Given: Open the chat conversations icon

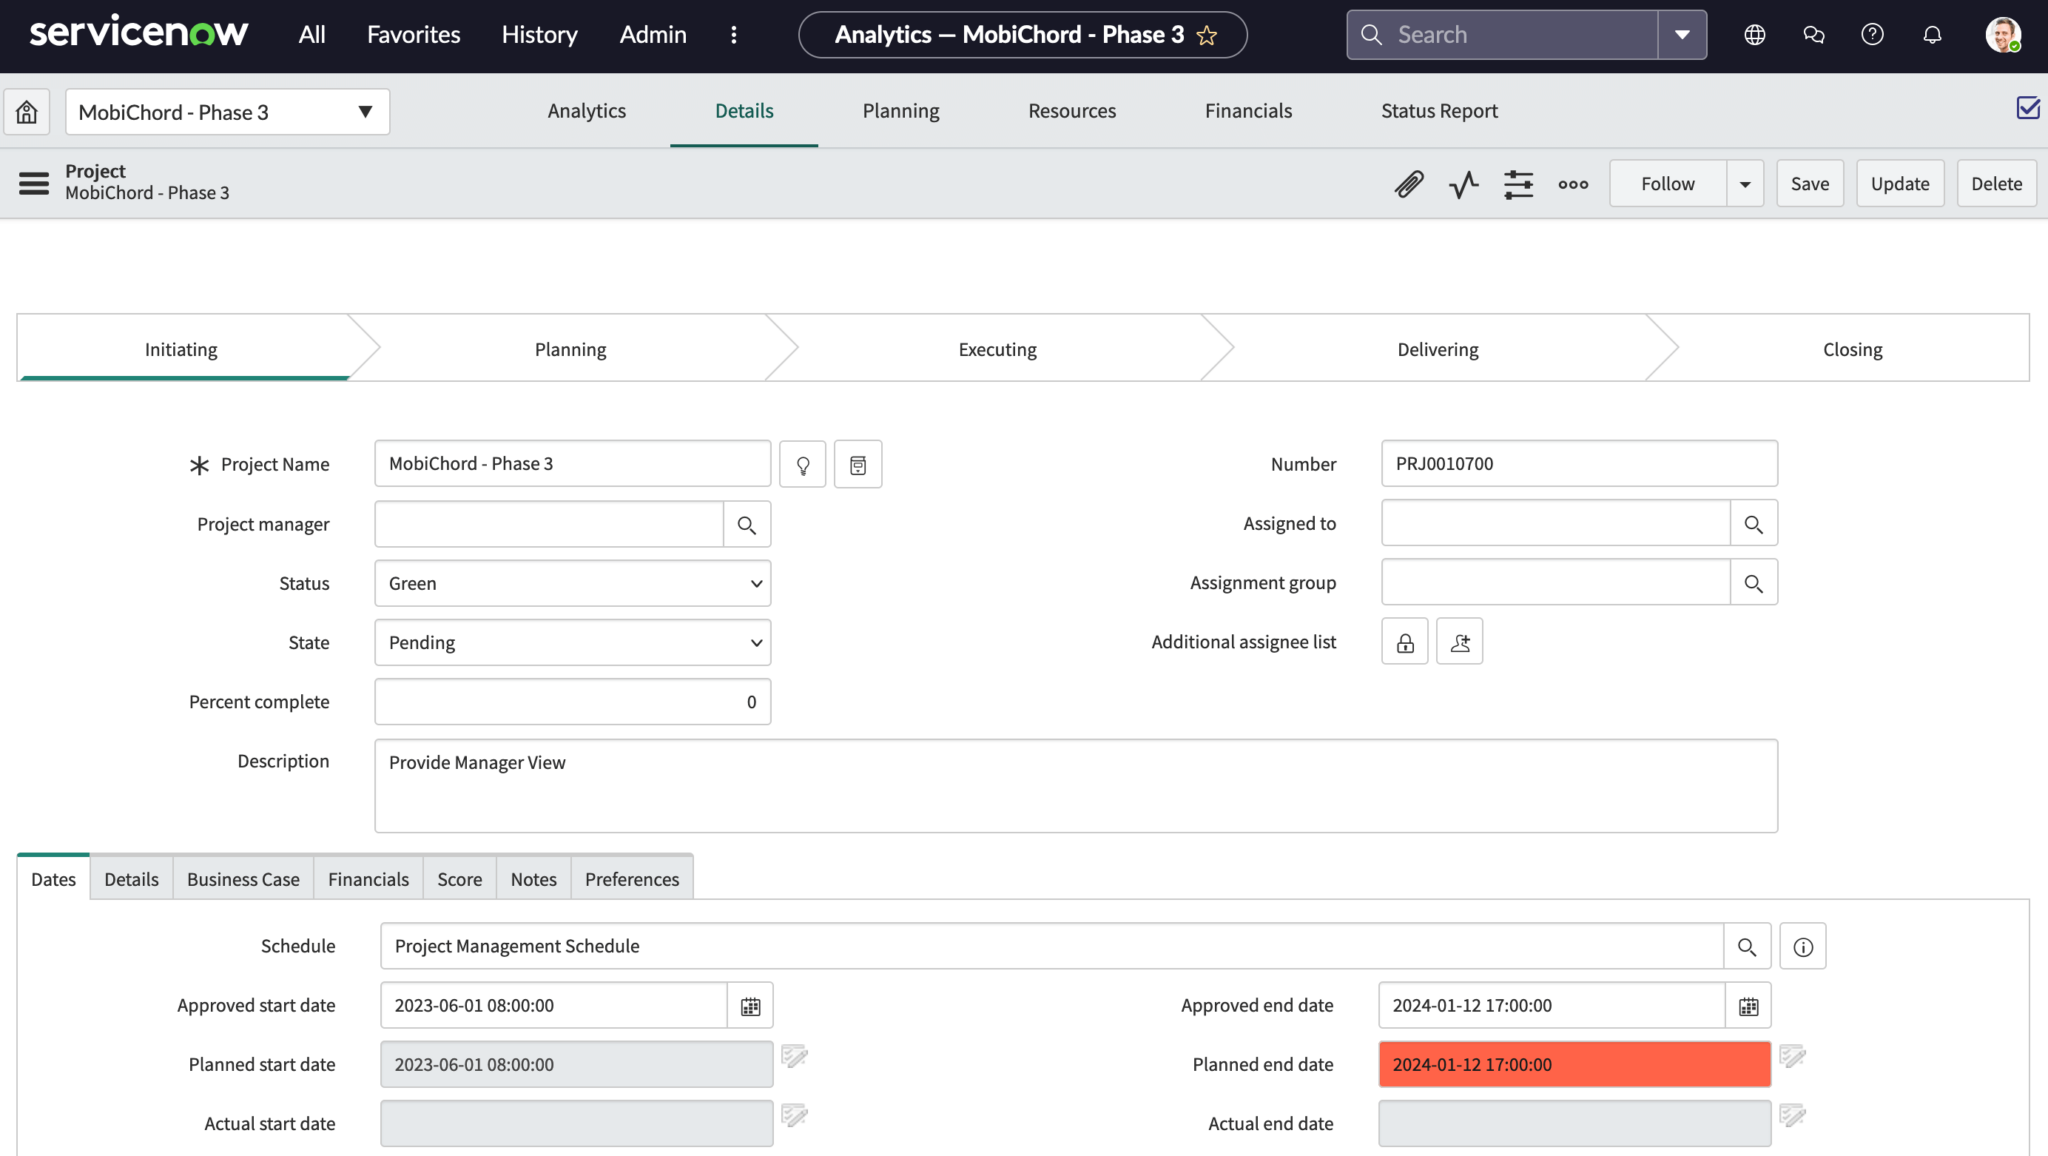Looking at the screenshot, I should [1814, 35].
